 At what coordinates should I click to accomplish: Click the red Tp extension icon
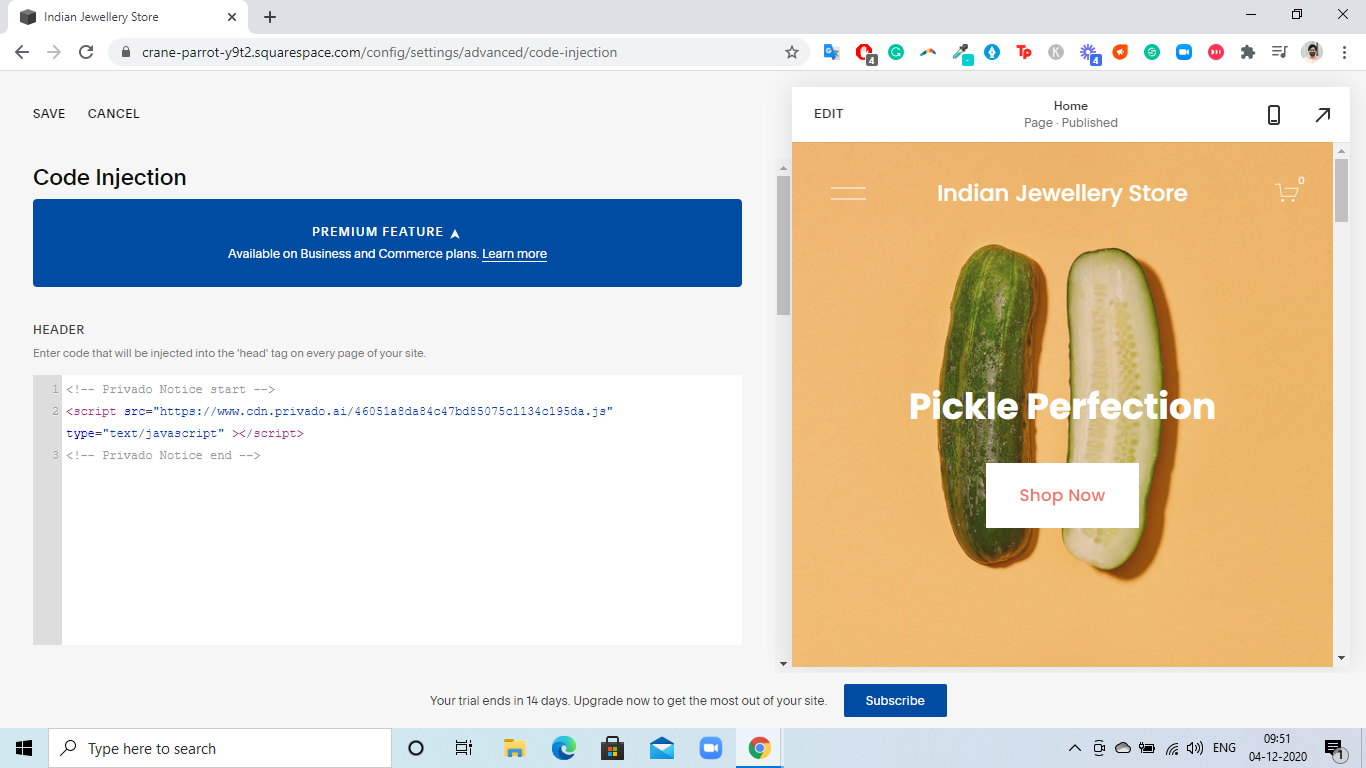[1024, 52]
